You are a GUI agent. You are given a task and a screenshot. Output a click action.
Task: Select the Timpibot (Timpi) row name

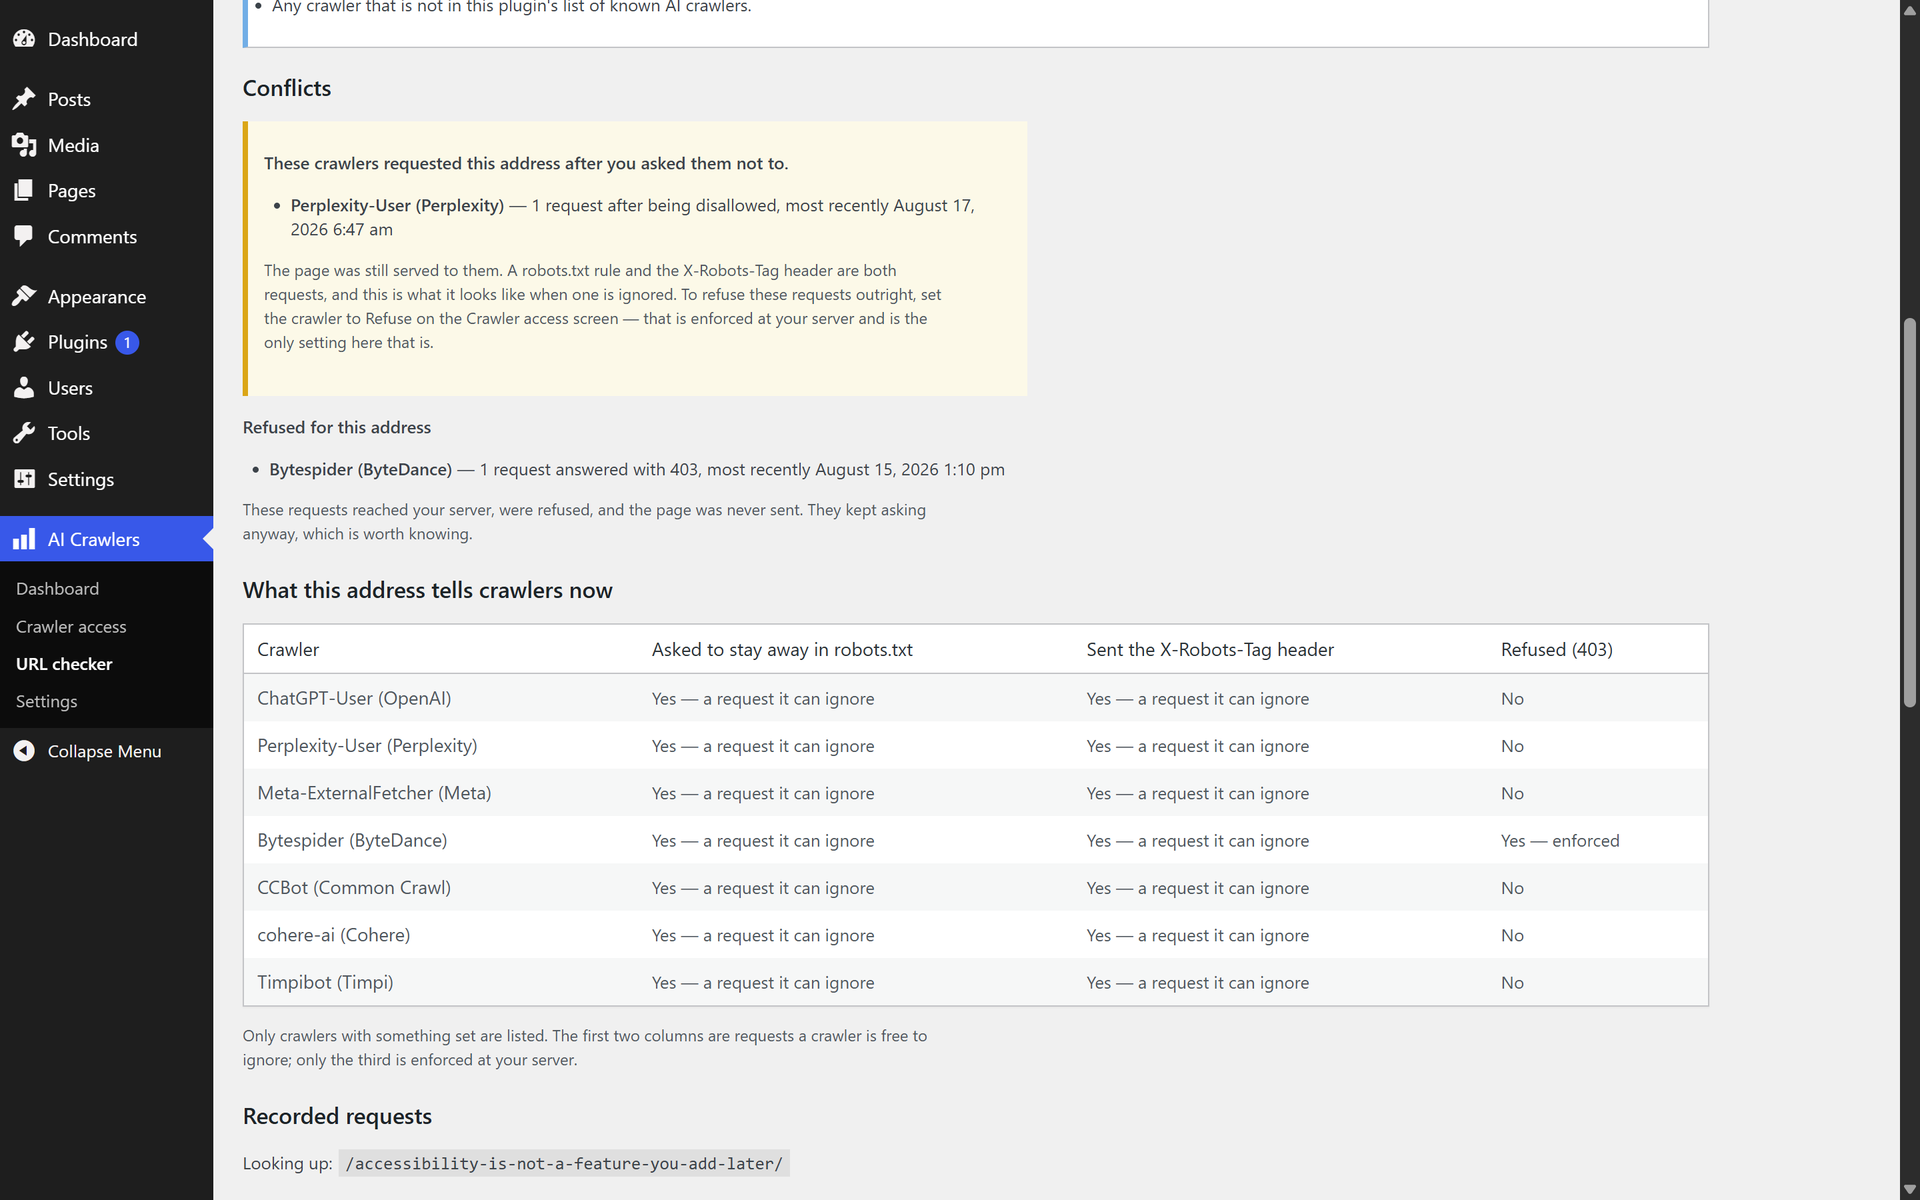click(325, 982)
